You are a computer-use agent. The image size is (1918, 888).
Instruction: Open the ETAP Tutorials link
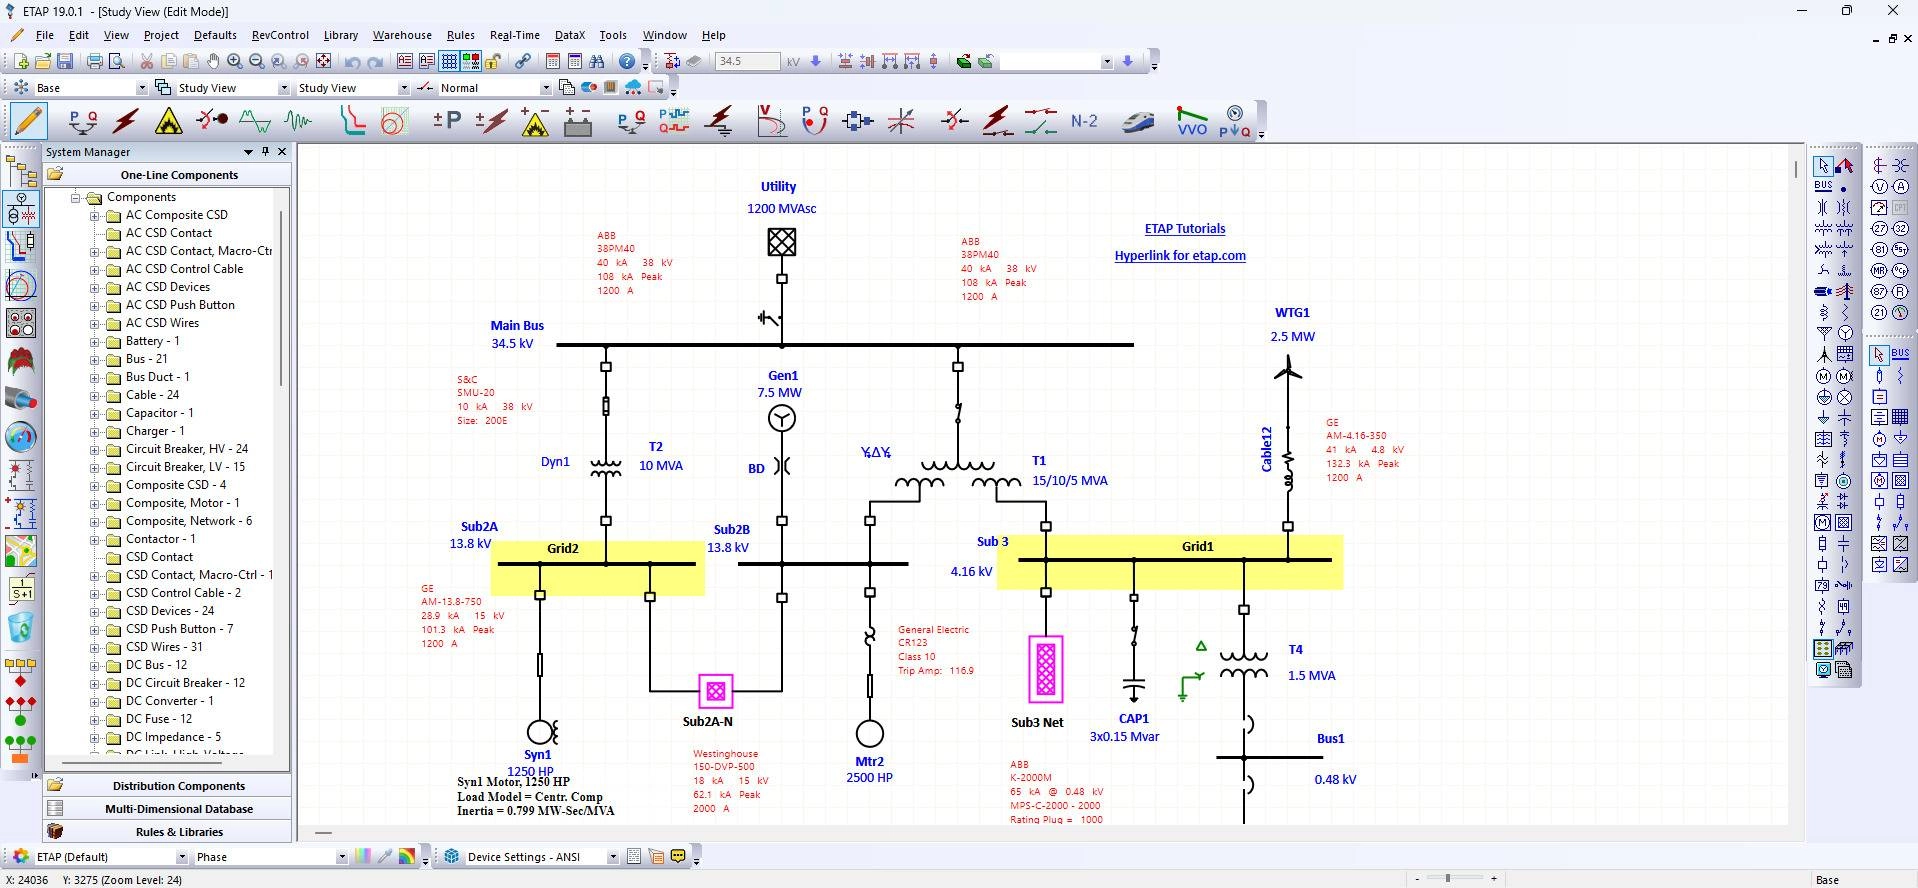point(1185,229)
